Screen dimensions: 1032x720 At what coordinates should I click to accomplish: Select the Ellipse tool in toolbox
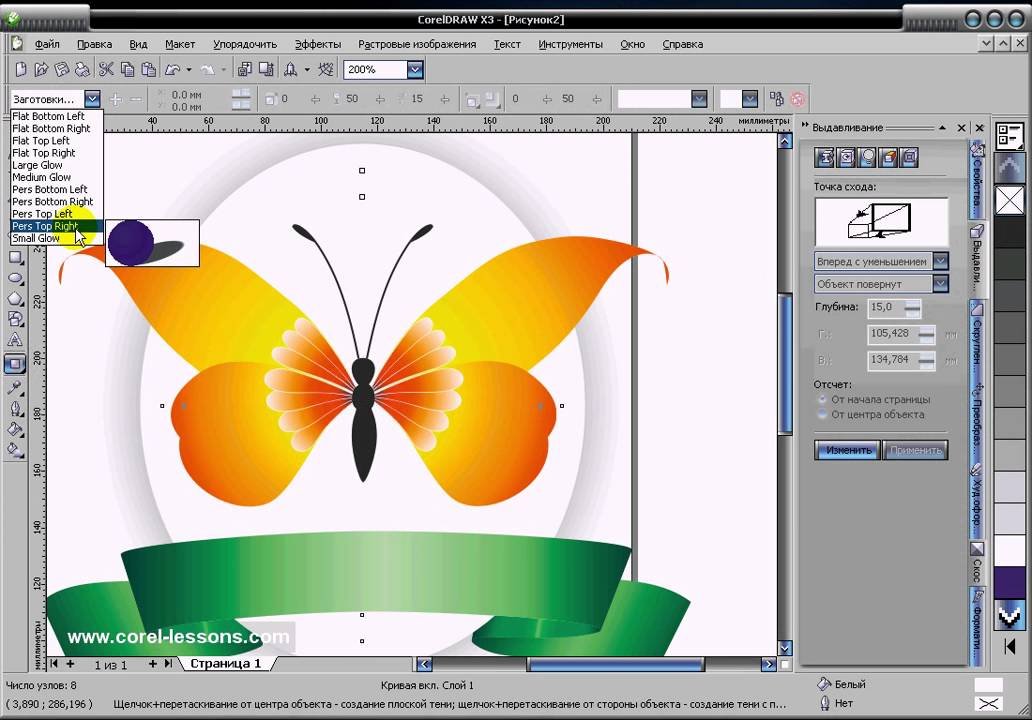tap(15, 278)
